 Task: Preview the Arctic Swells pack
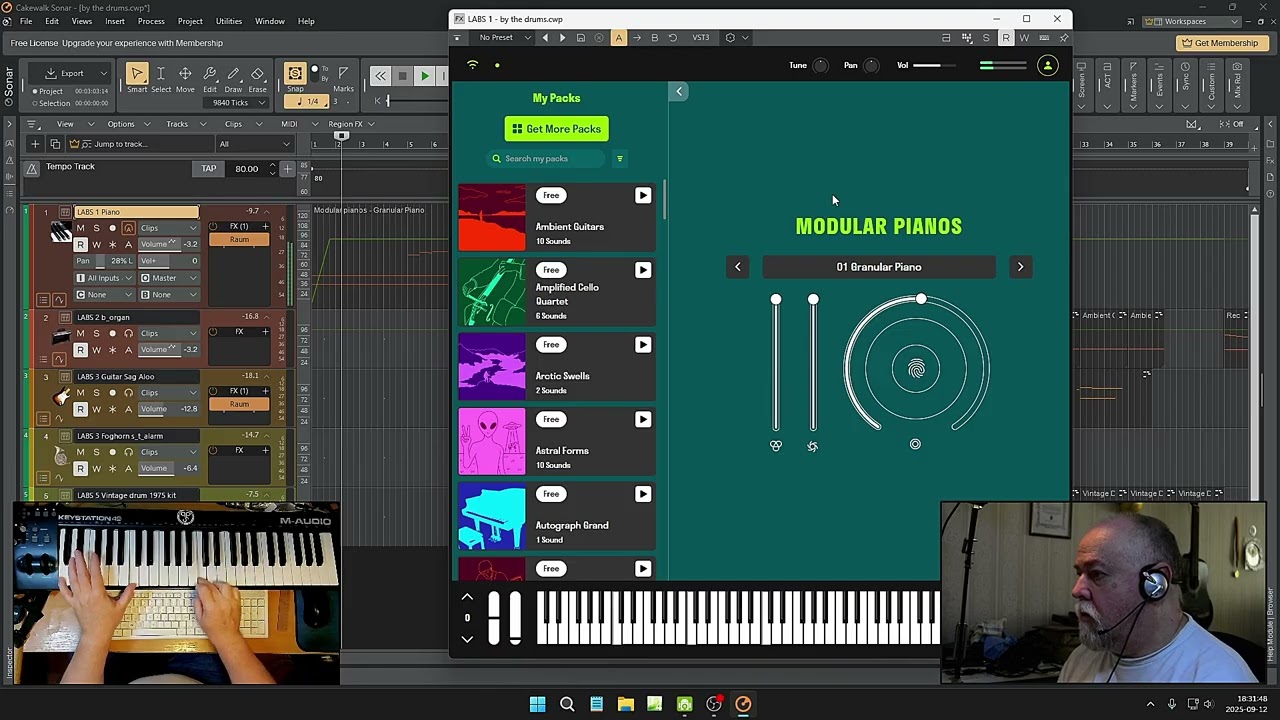(643, 345)
